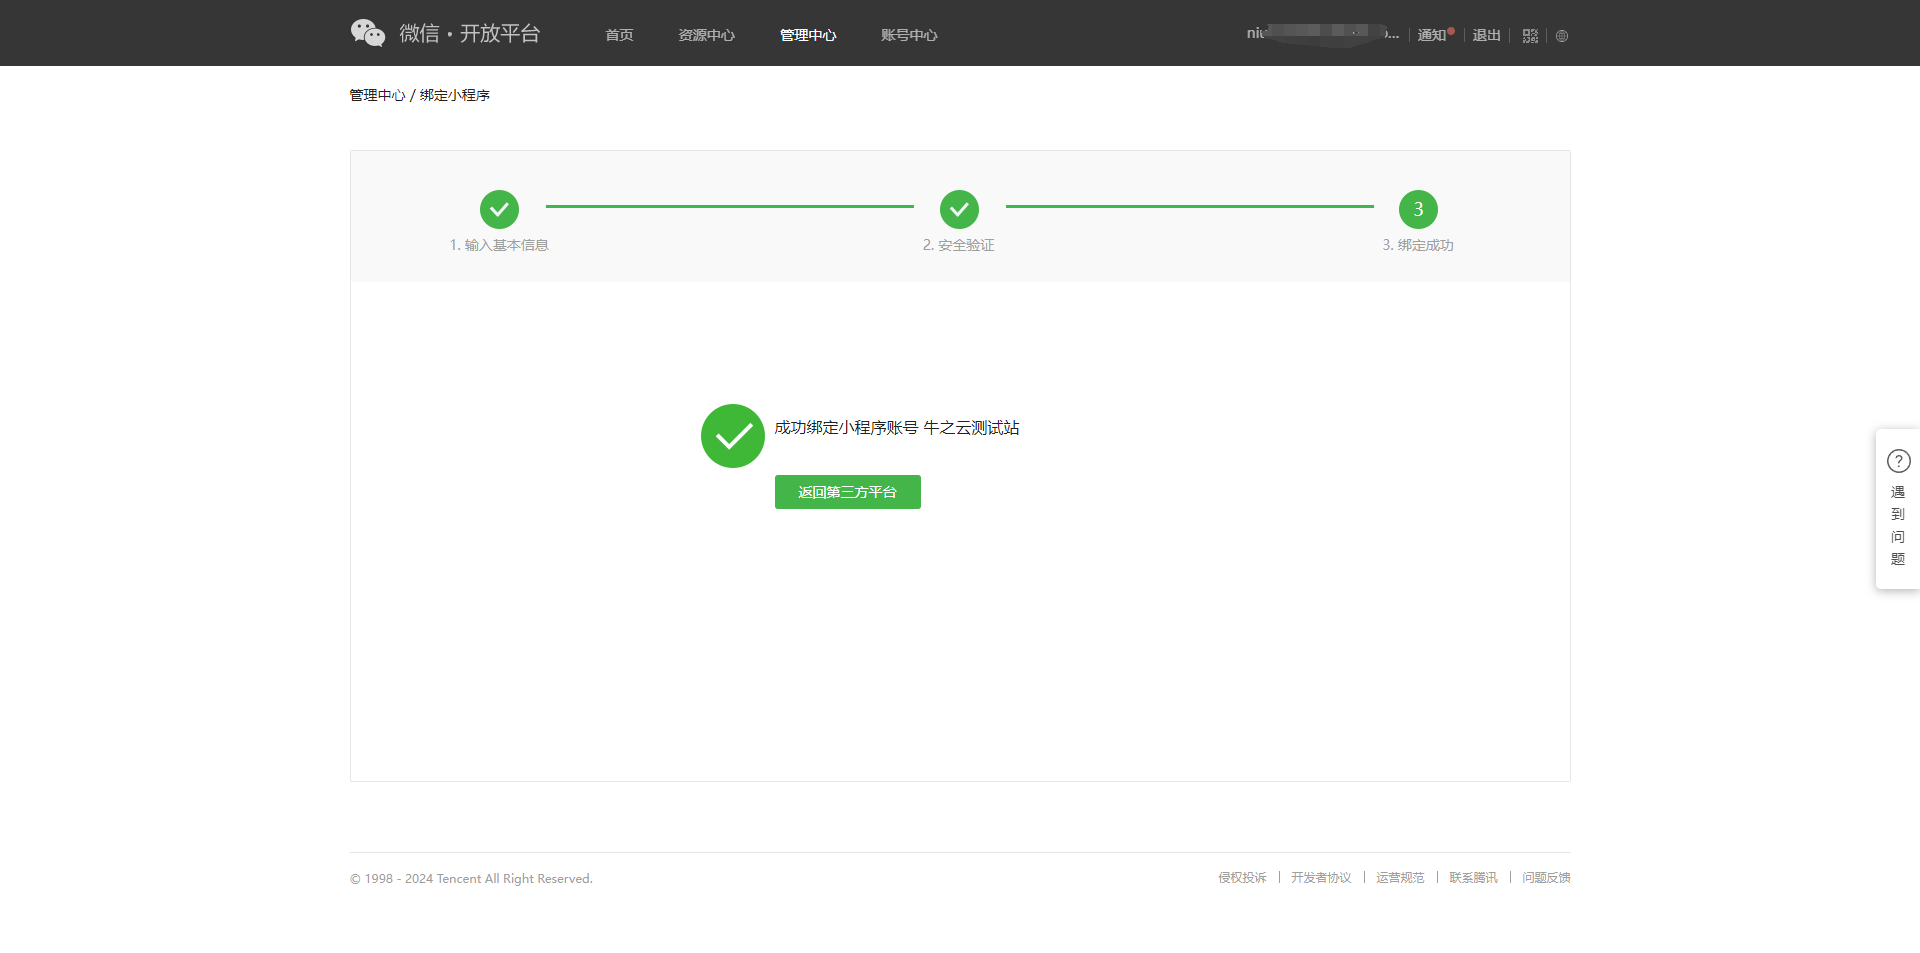Screen dimensions: 1920x953
Task: Open 开发者协议 footer link
Action: pyautogui.click(x=1321, y=878)
